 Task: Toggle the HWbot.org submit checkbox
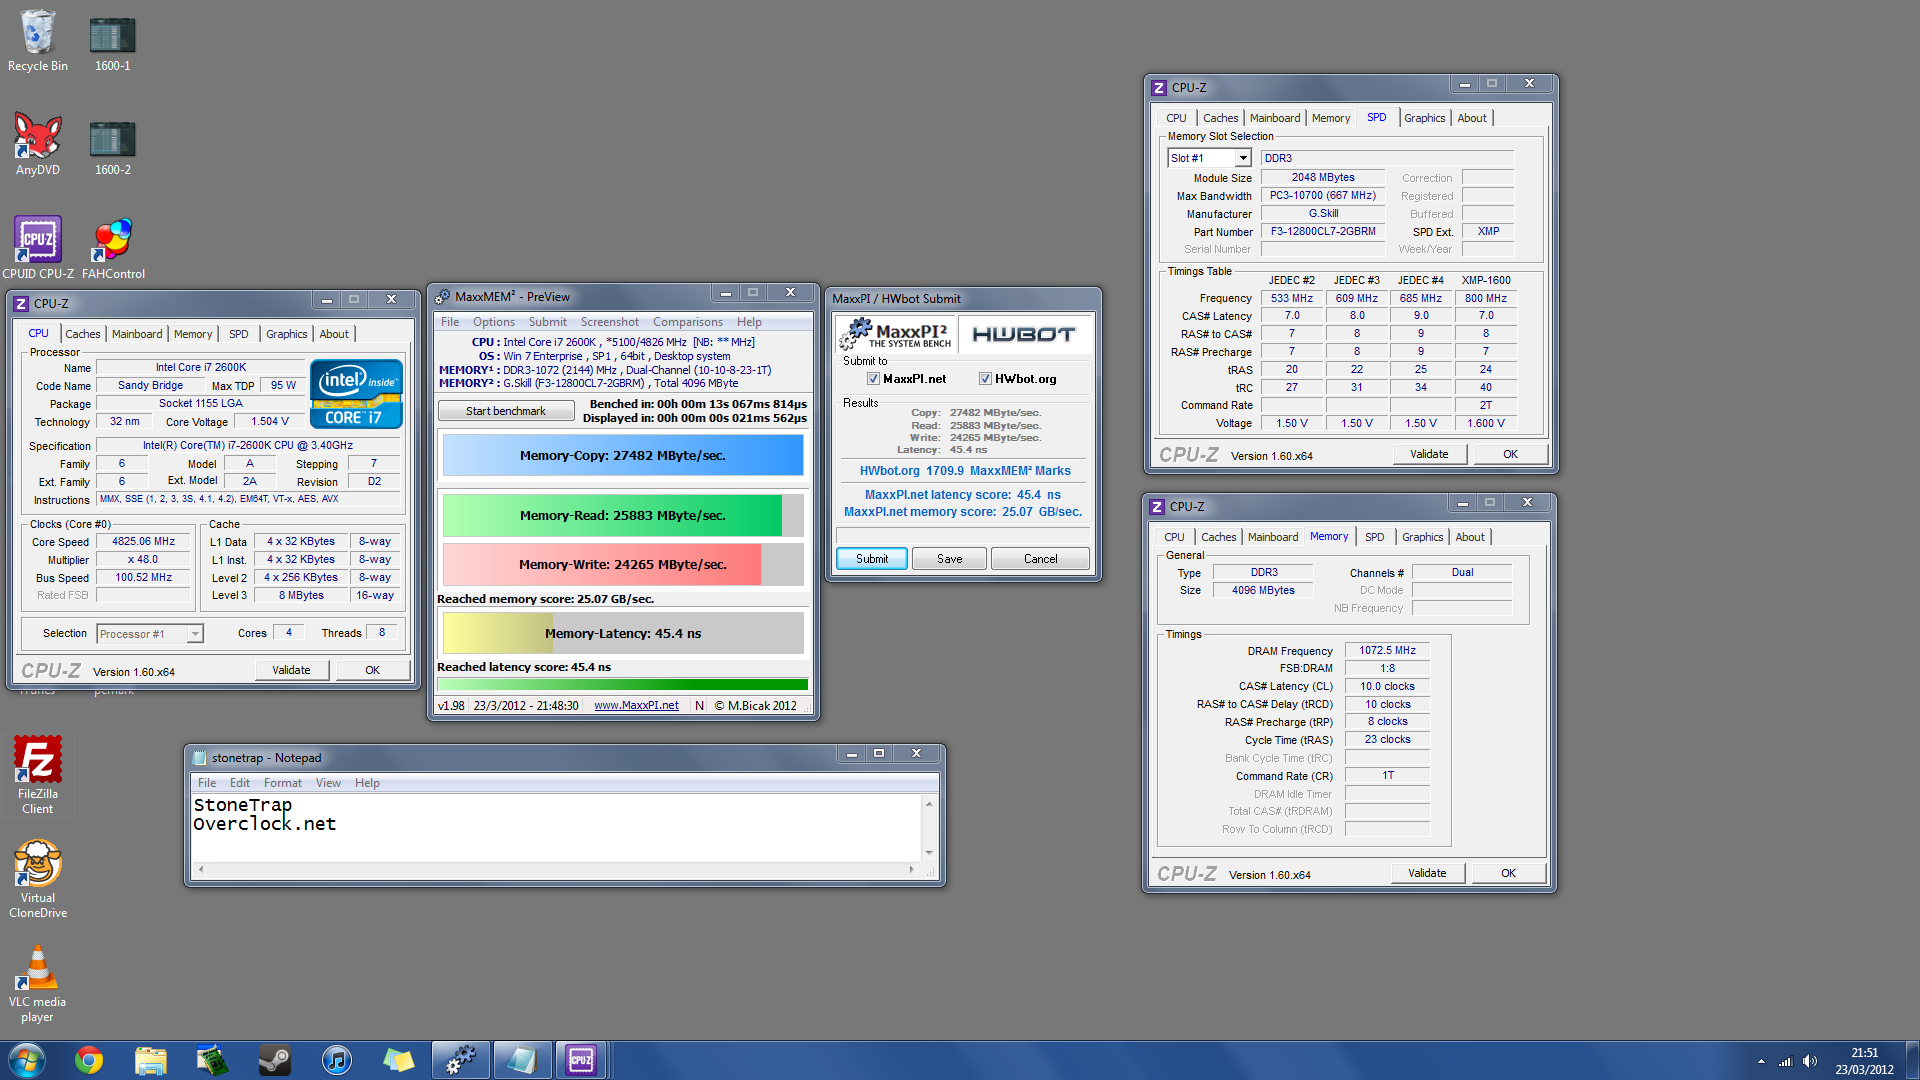point(985,379)
